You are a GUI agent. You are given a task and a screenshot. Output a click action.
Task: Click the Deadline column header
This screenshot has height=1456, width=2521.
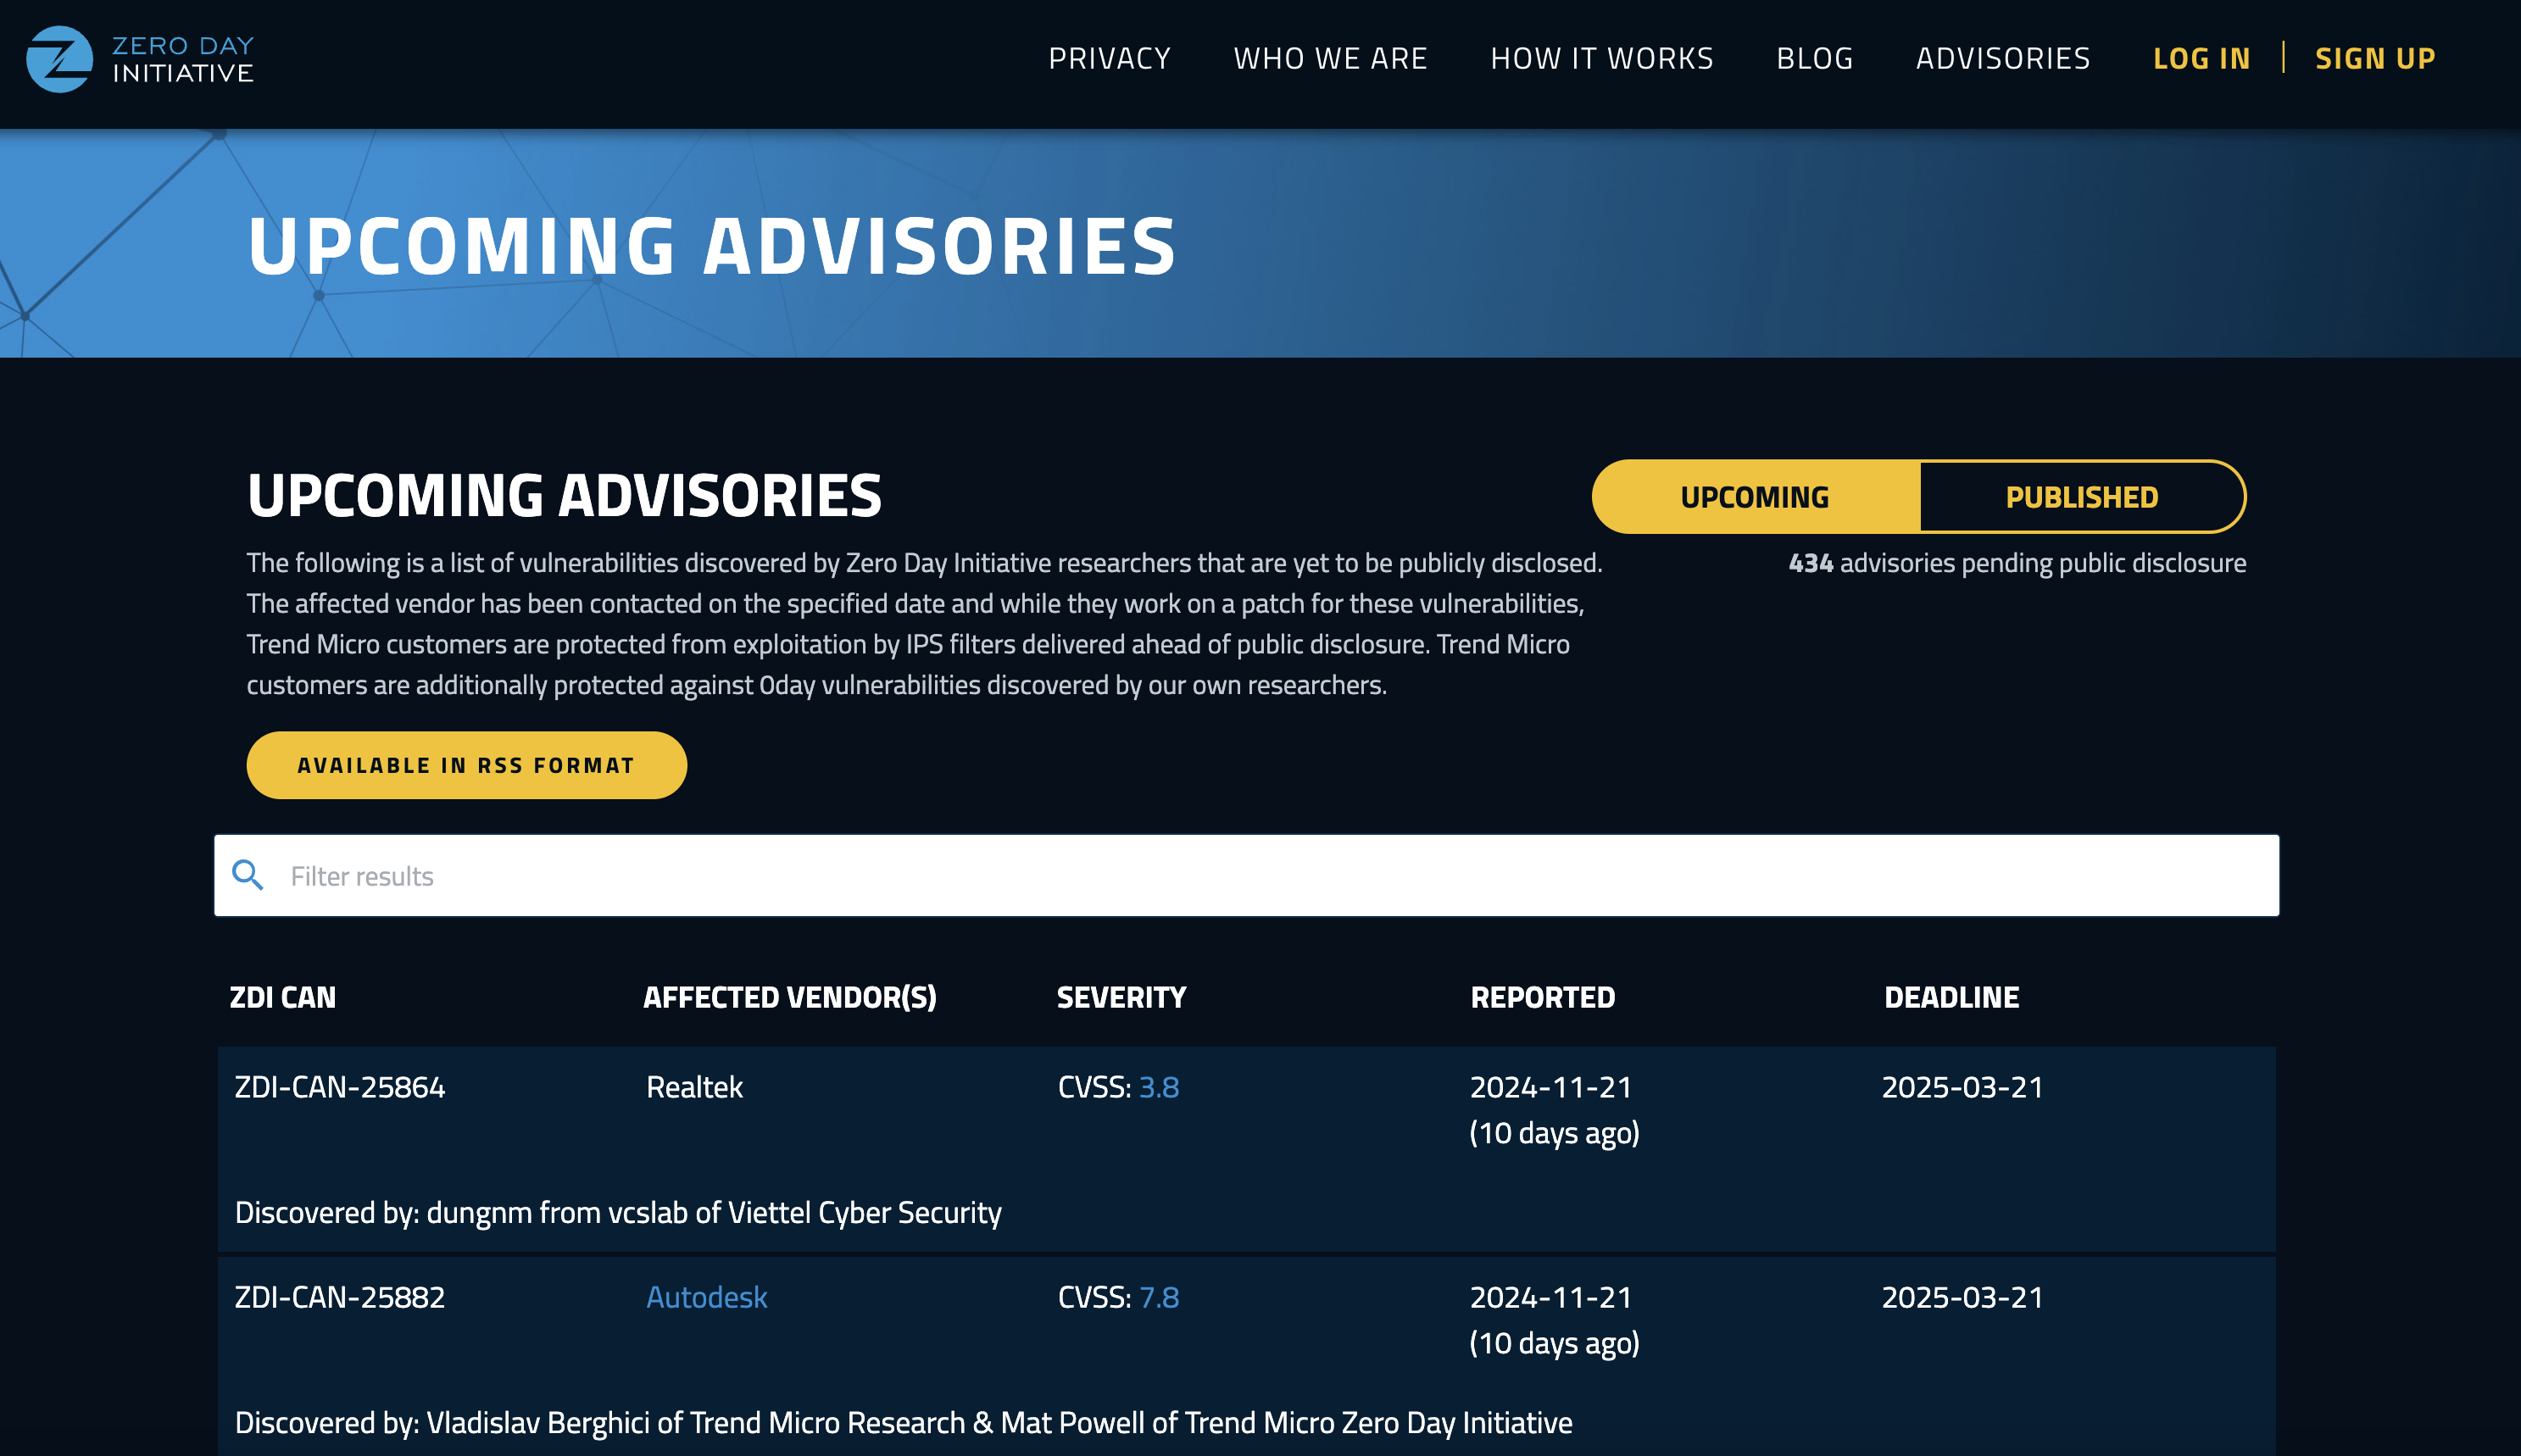1951,997
